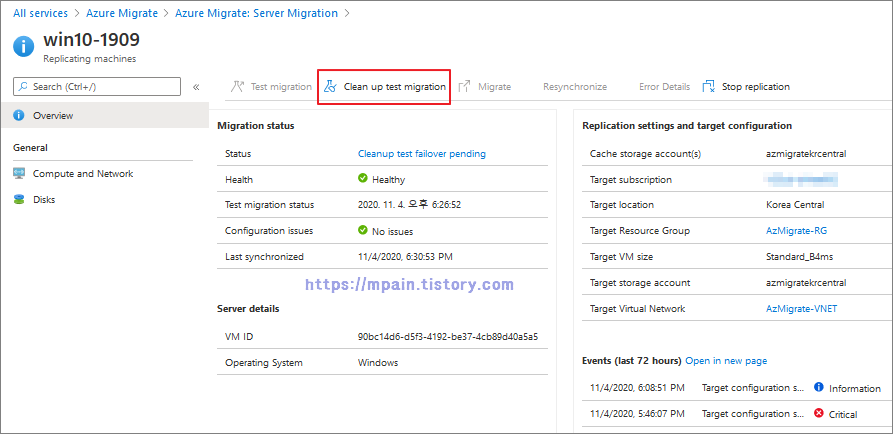Click Cache storage account value azmigratekrcentral
Viewport: 893px width, 434px height.
(806, 154)
